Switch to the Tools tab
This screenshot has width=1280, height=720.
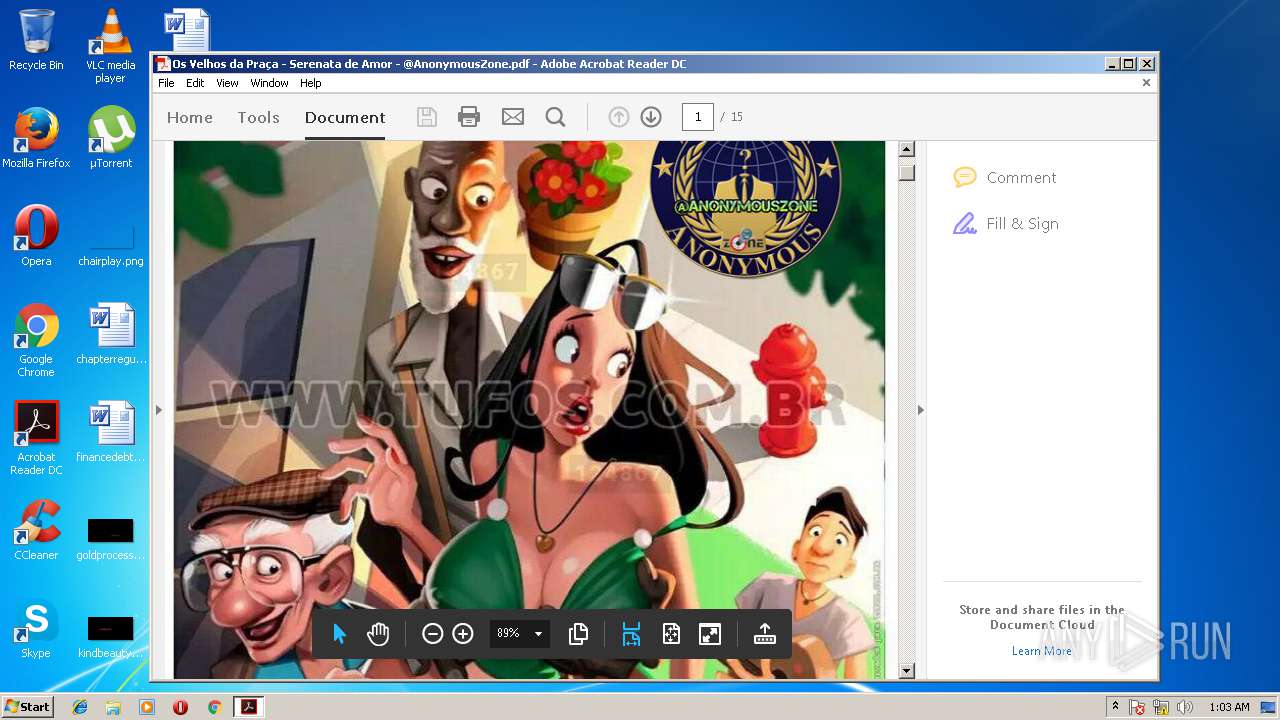pyautogui.click(x=258, y=117)
